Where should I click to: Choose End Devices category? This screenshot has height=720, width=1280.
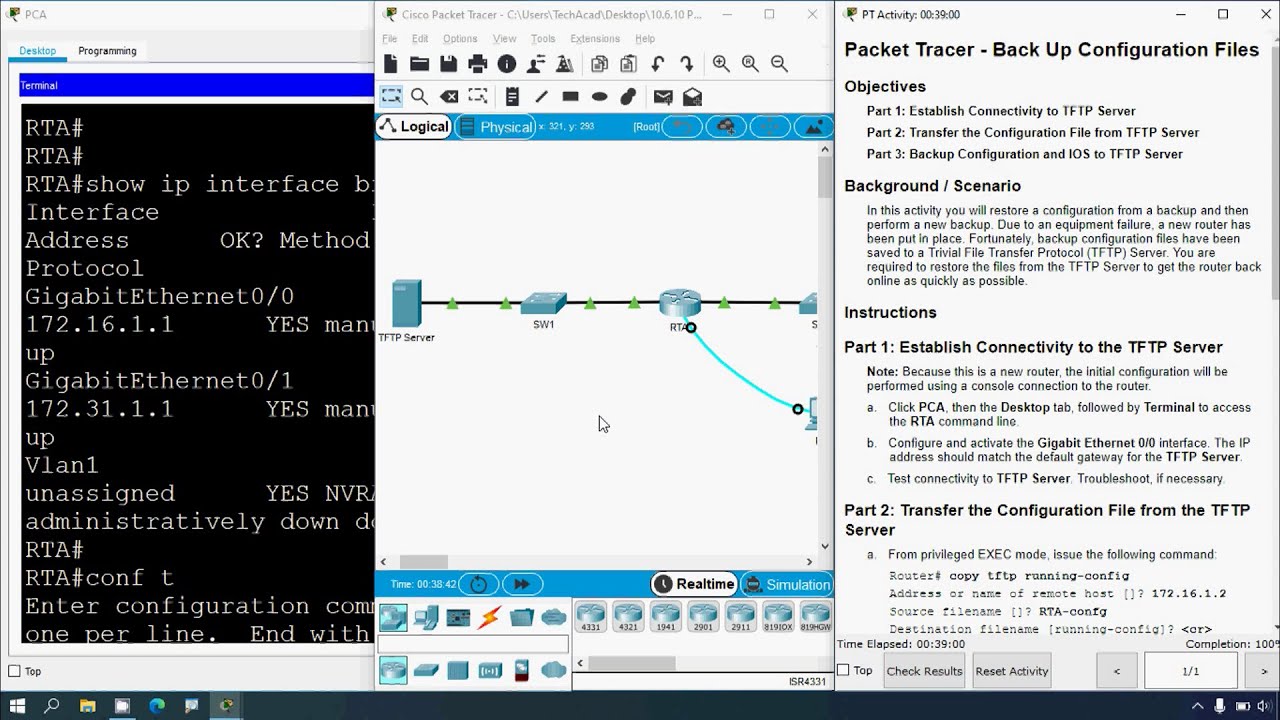click(x=426, y=618)
